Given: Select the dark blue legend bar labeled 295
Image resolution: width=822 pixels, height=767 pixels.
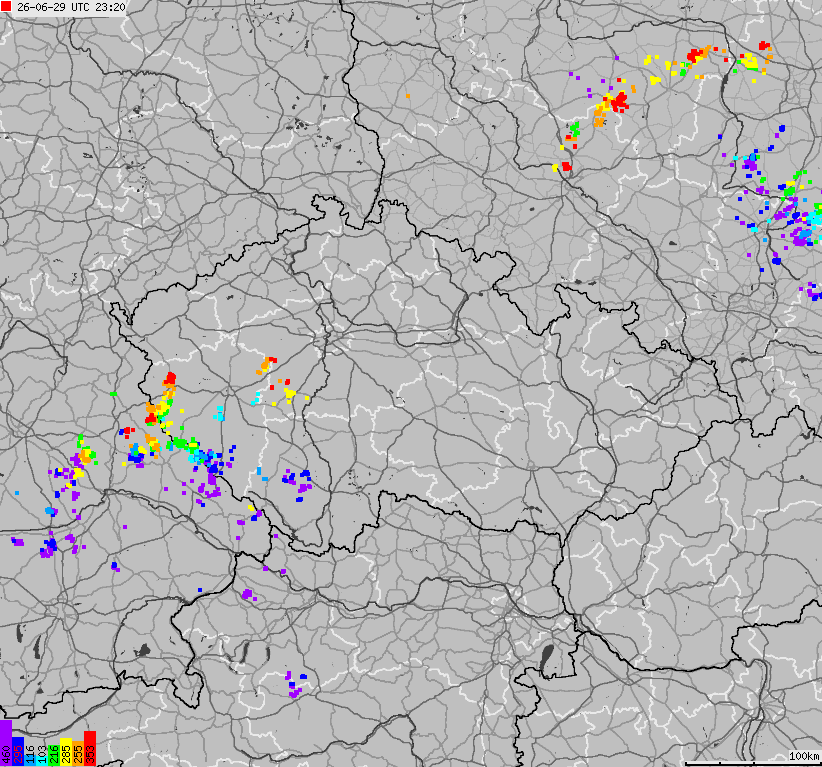Looking at the screenshot, I should coord(18,751).
